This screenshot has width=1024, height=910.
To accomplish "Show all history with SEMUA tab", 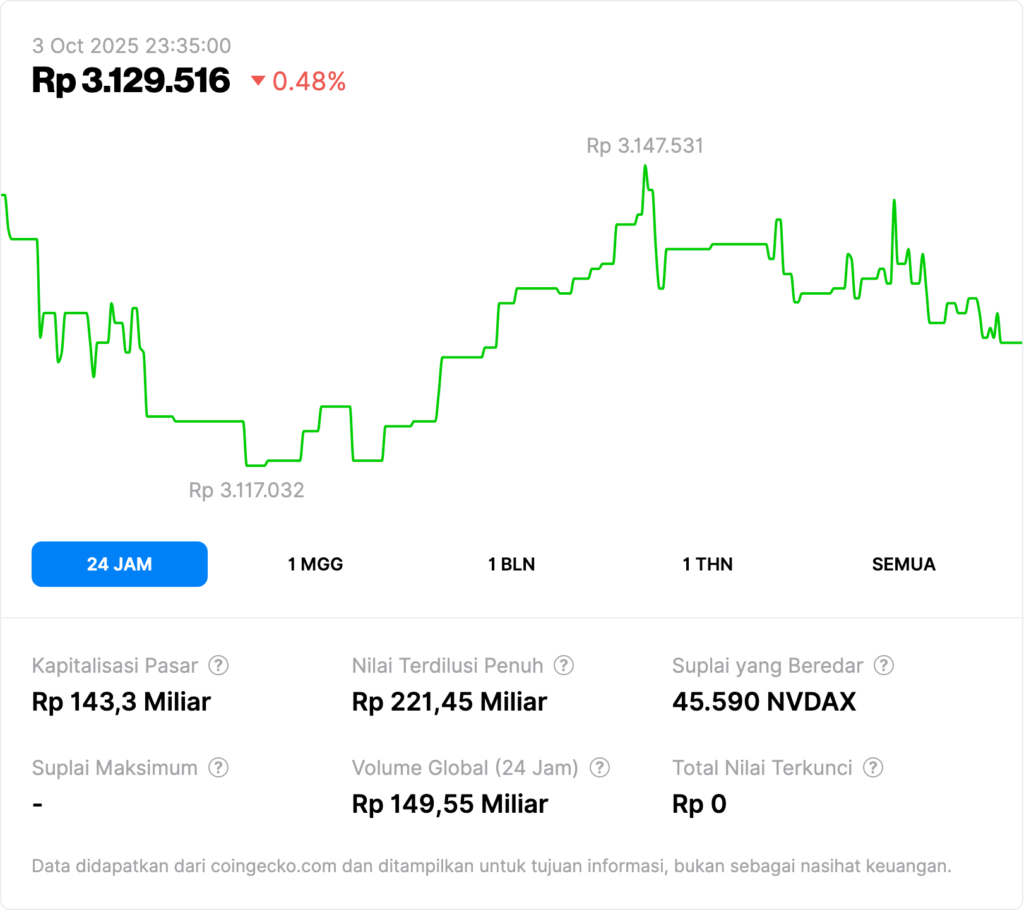I will [903, 564].
